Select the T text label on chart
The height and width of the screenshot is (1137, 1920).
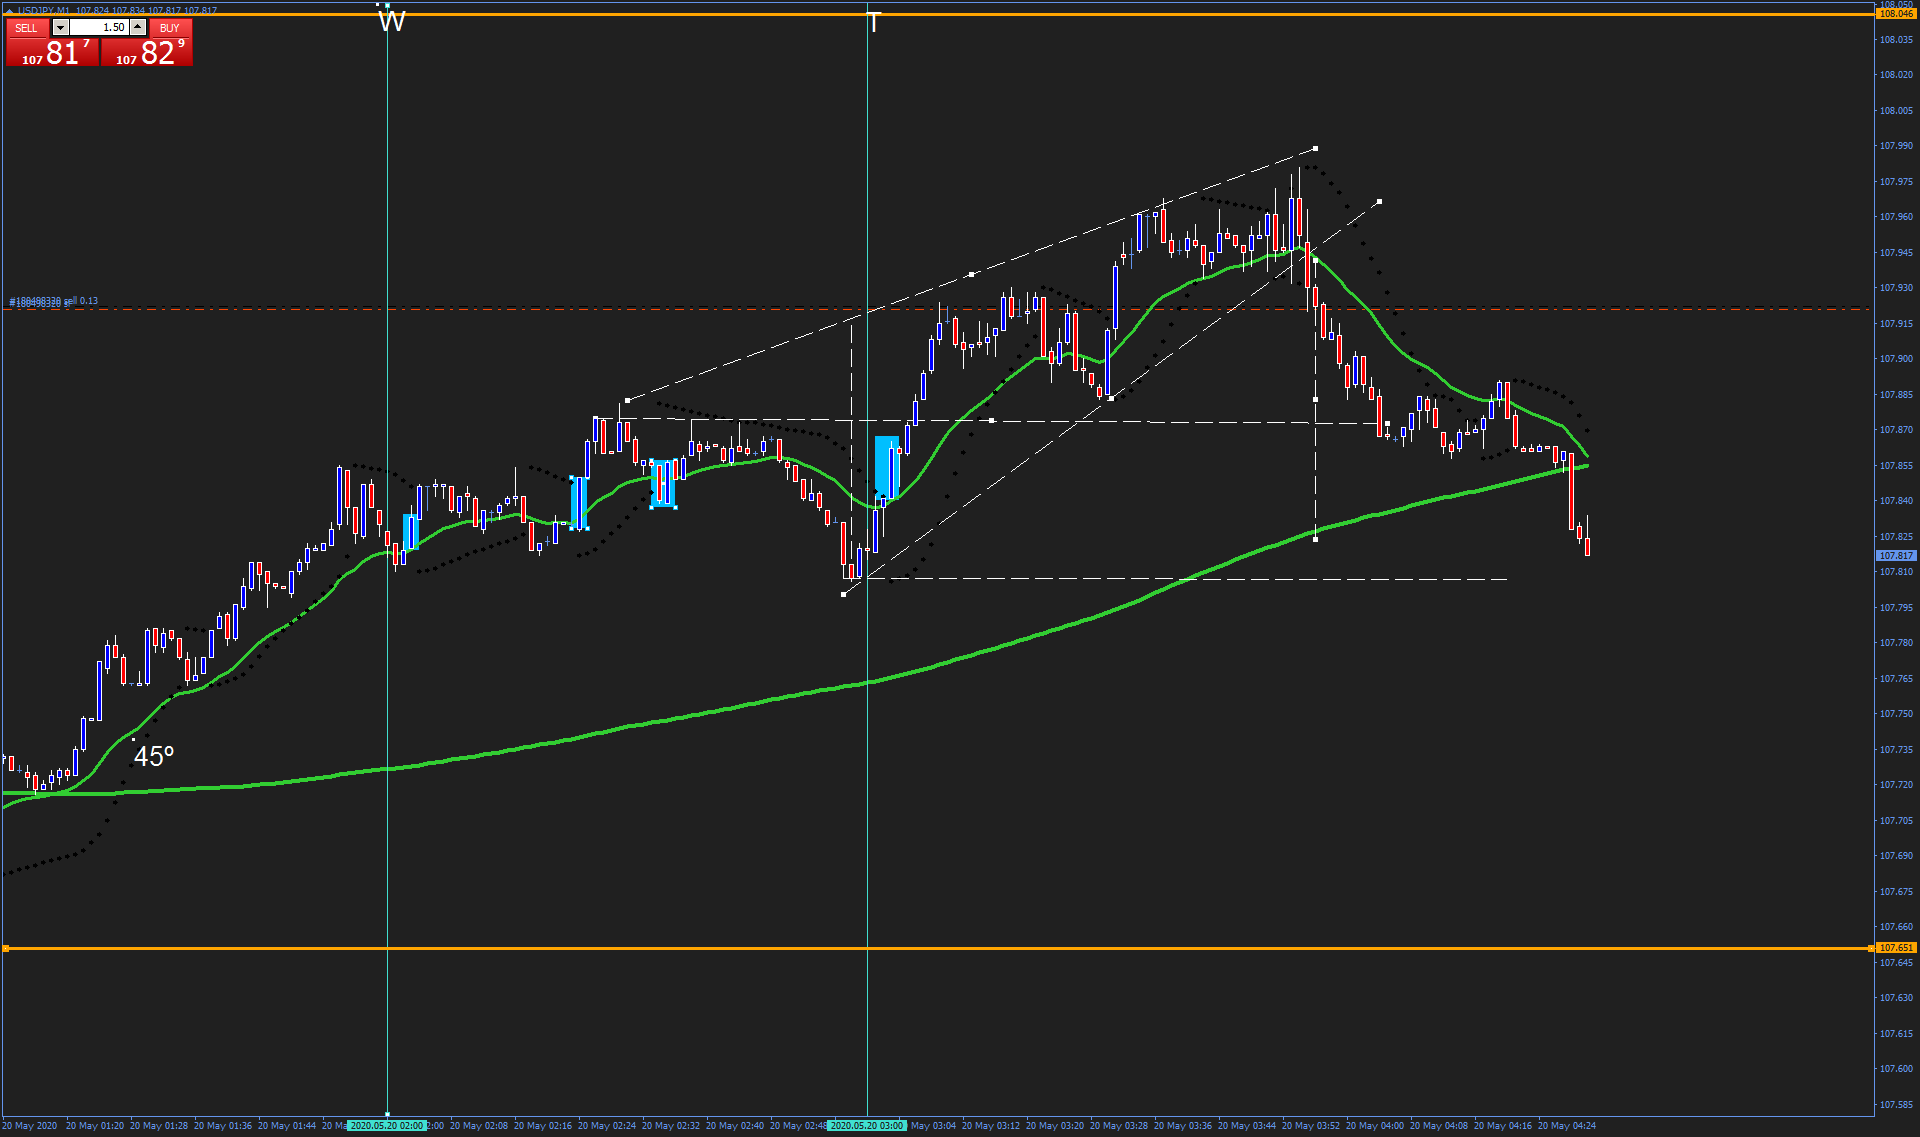tap(873, 23)
